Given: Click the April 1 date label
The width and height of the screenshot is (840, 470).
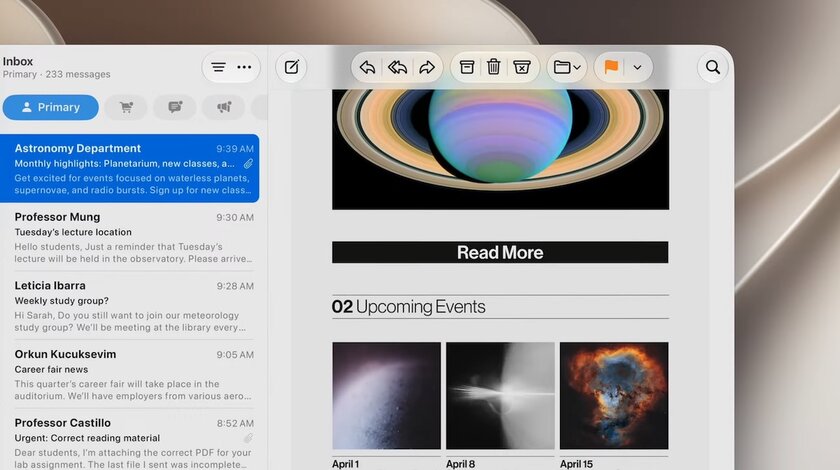Looking at the screenshot, I should [346, 464].
